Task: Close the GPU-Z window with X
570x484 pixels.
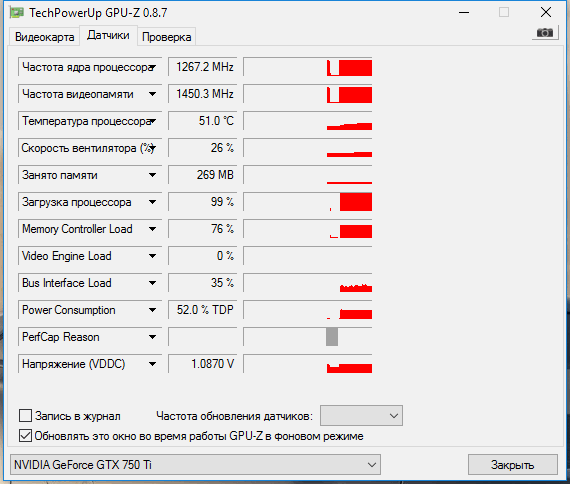Action: tap(546, 12)
